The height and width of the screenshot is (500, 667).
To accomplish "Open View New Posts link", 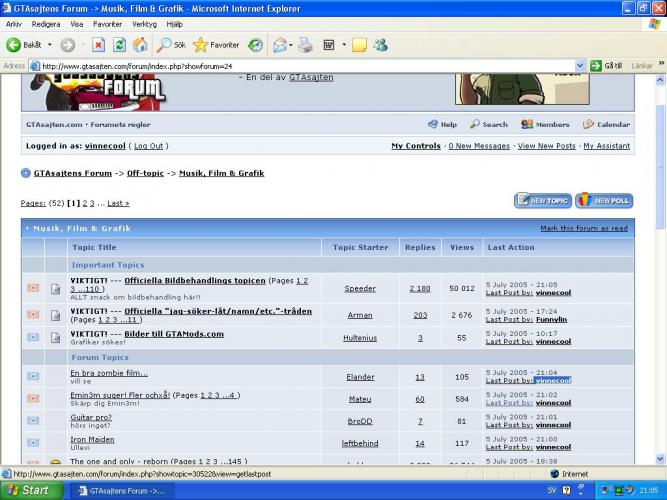I will 547,146.
